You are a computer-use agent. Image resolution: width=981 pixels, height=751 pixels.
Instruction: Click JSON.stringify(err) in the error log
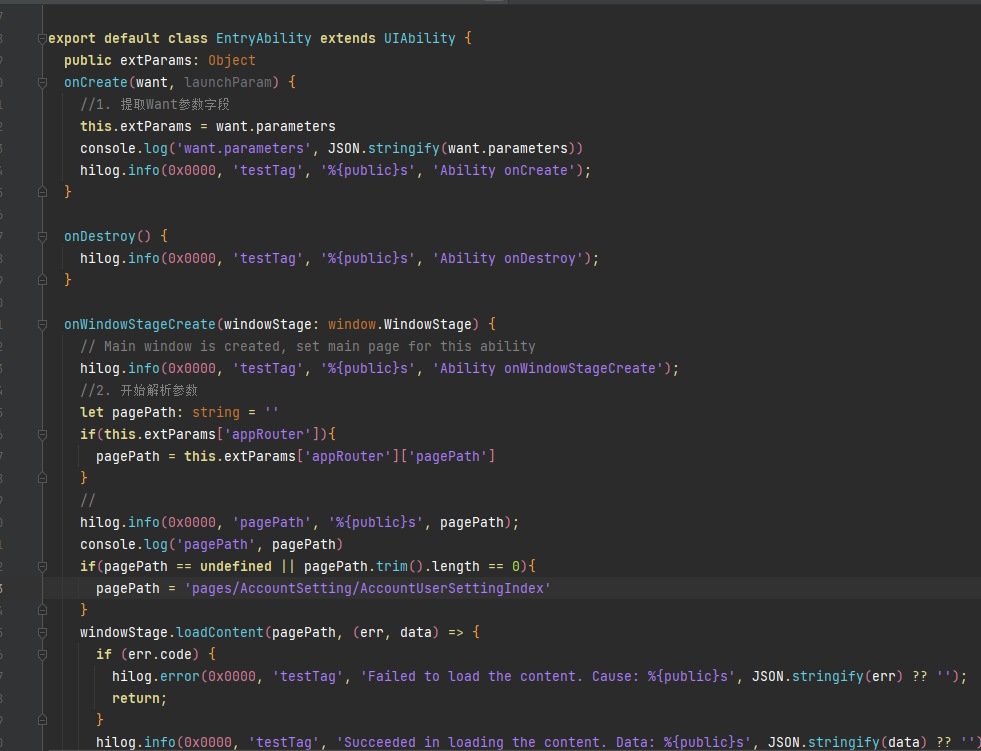click(x=827, y=677)
